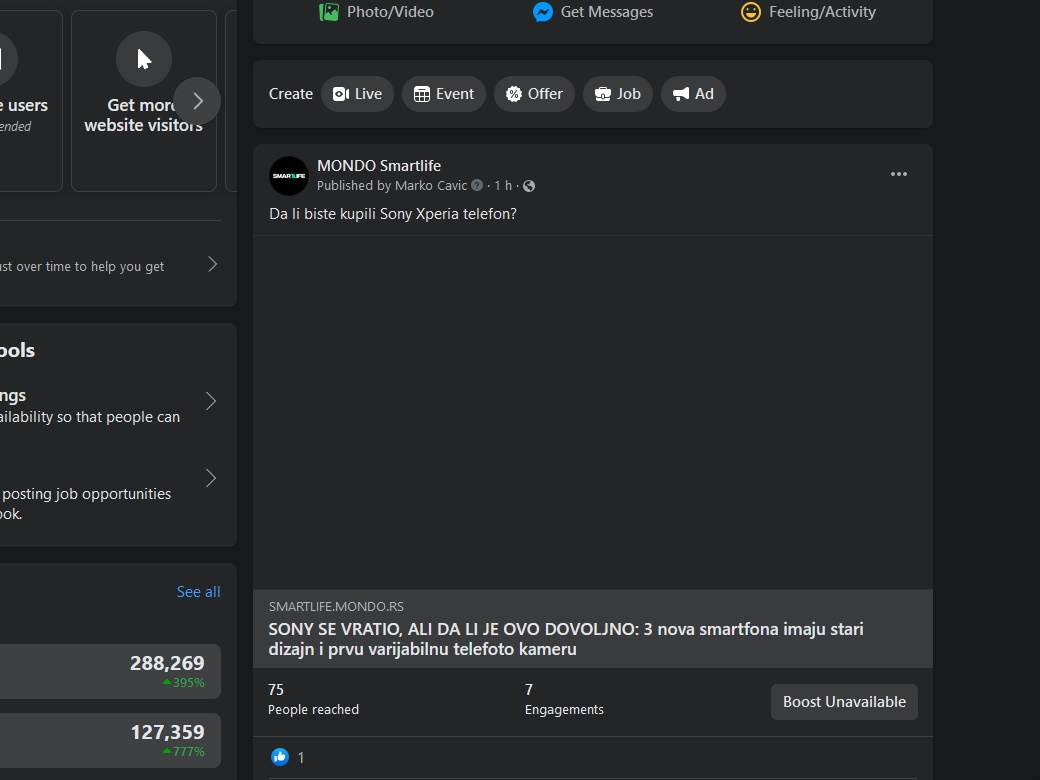Click the globe audience icon on the post

point(528,185)
